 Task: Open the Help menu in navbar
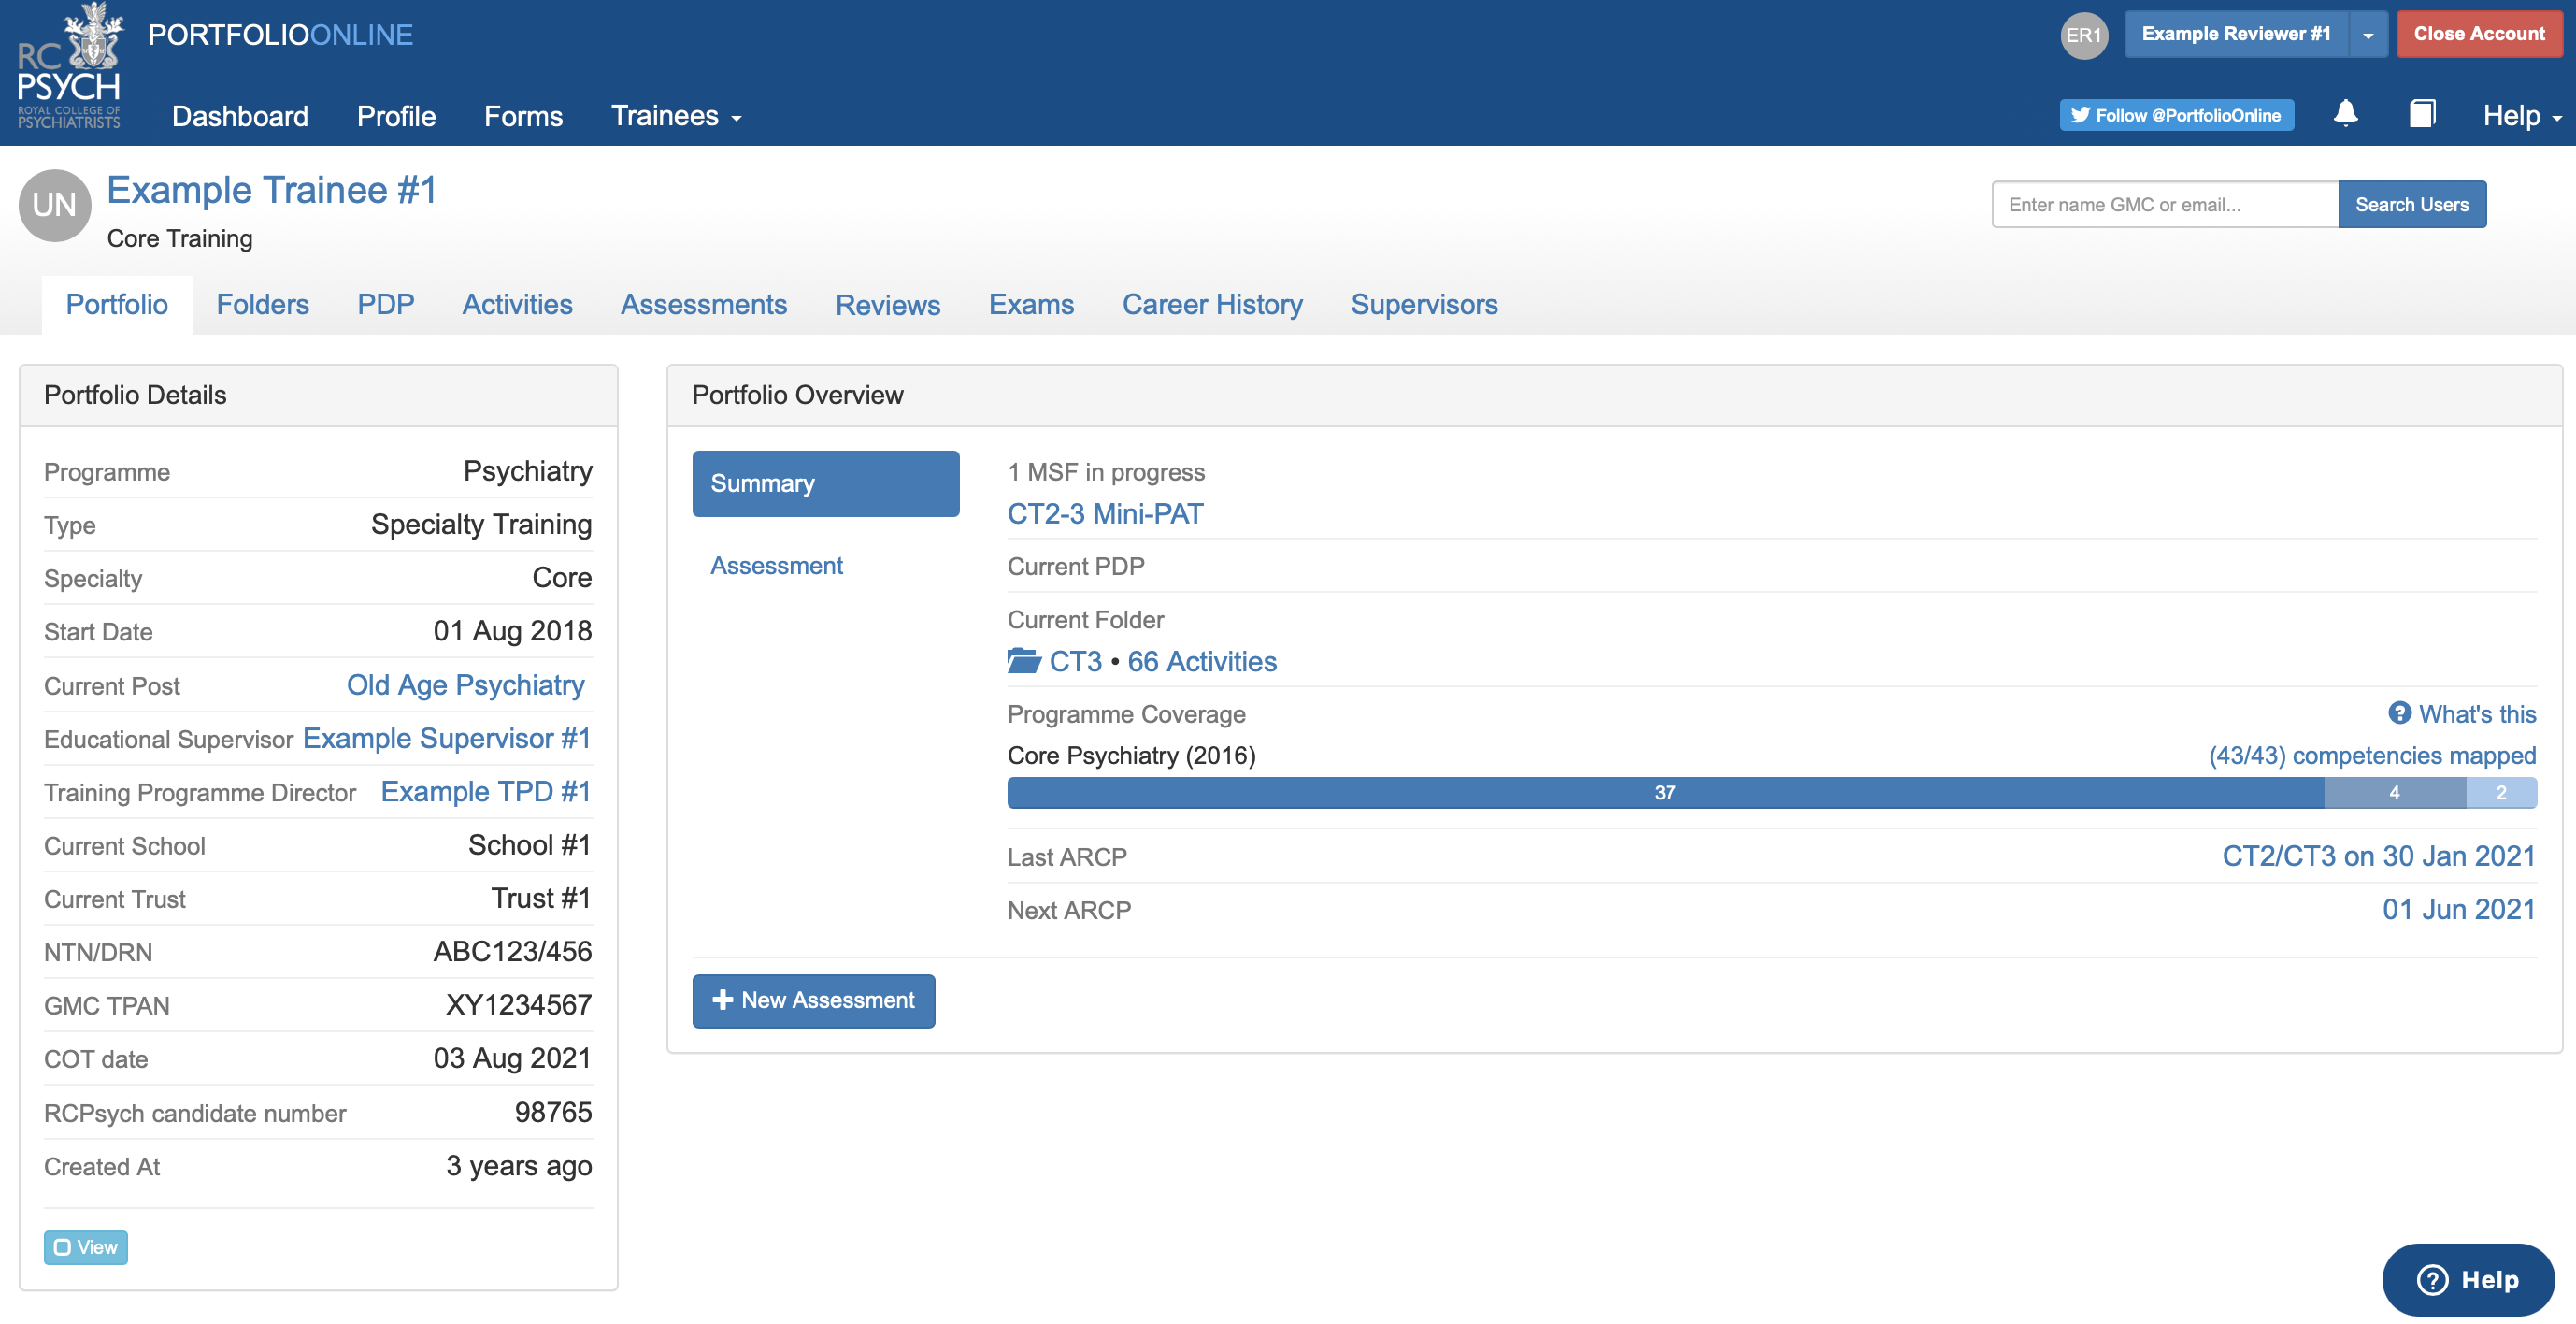[x=2521, y=116]
